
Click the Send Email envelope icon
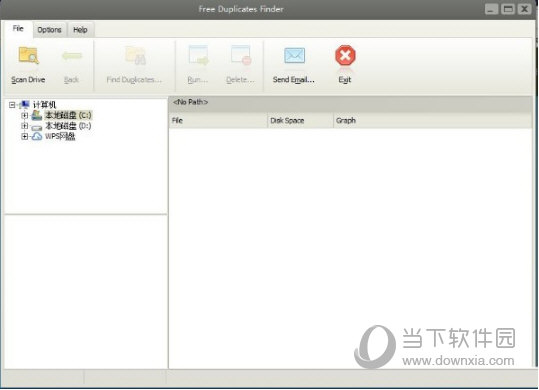[294, 55]
